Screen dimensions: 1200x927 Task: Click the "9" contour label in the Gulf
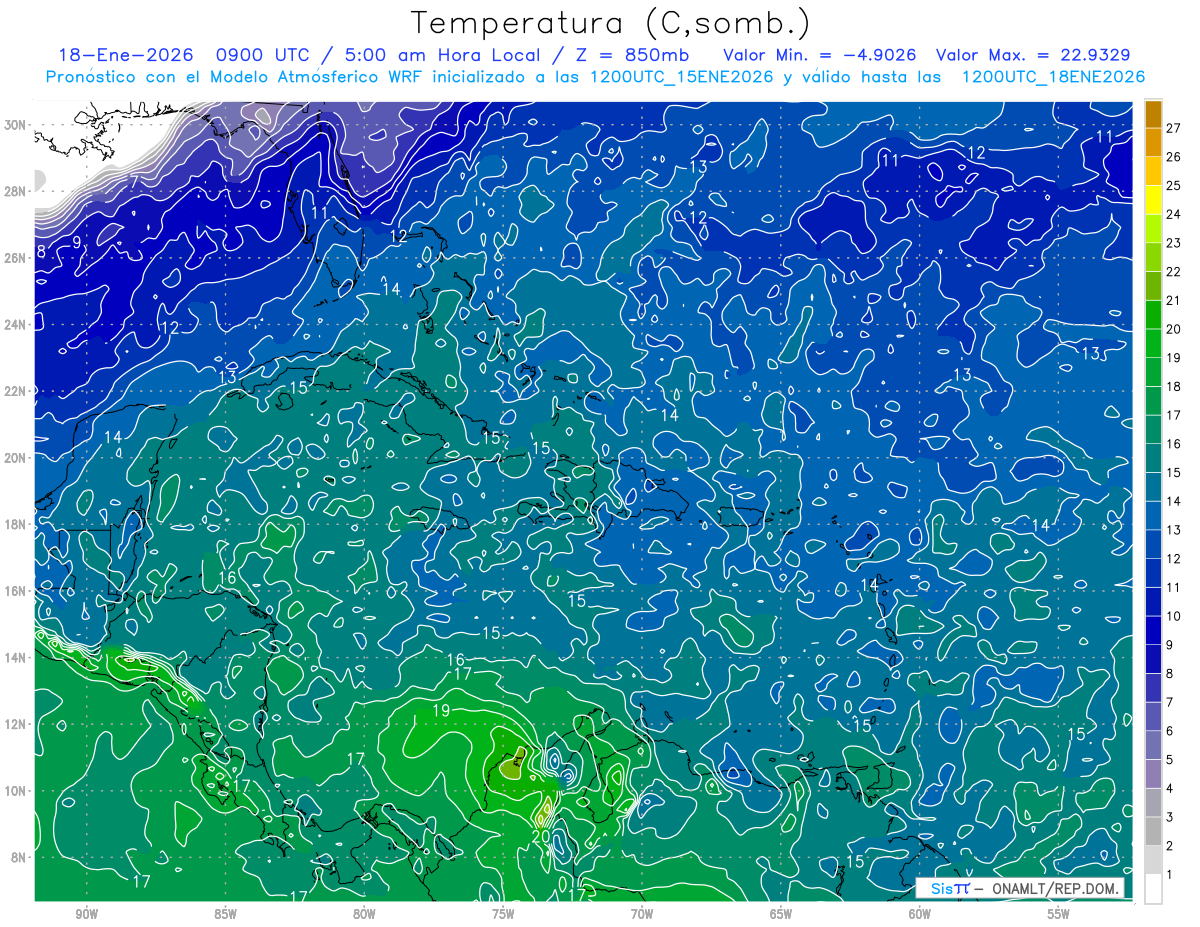coord(76,243)
